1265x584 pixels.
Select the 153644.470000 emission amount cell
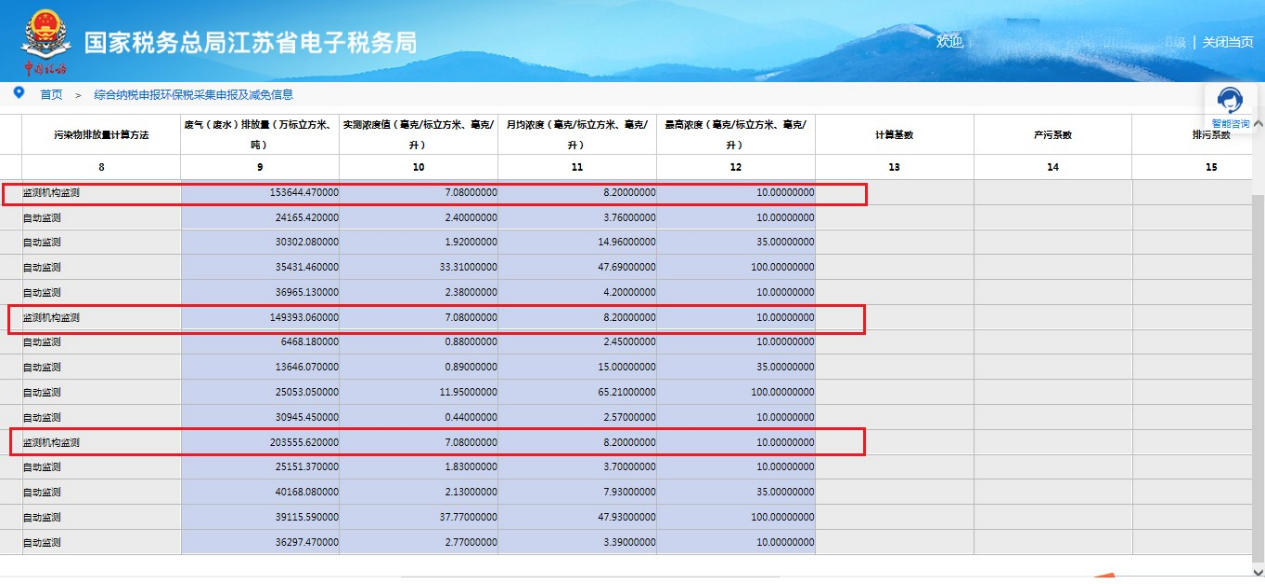260,192
